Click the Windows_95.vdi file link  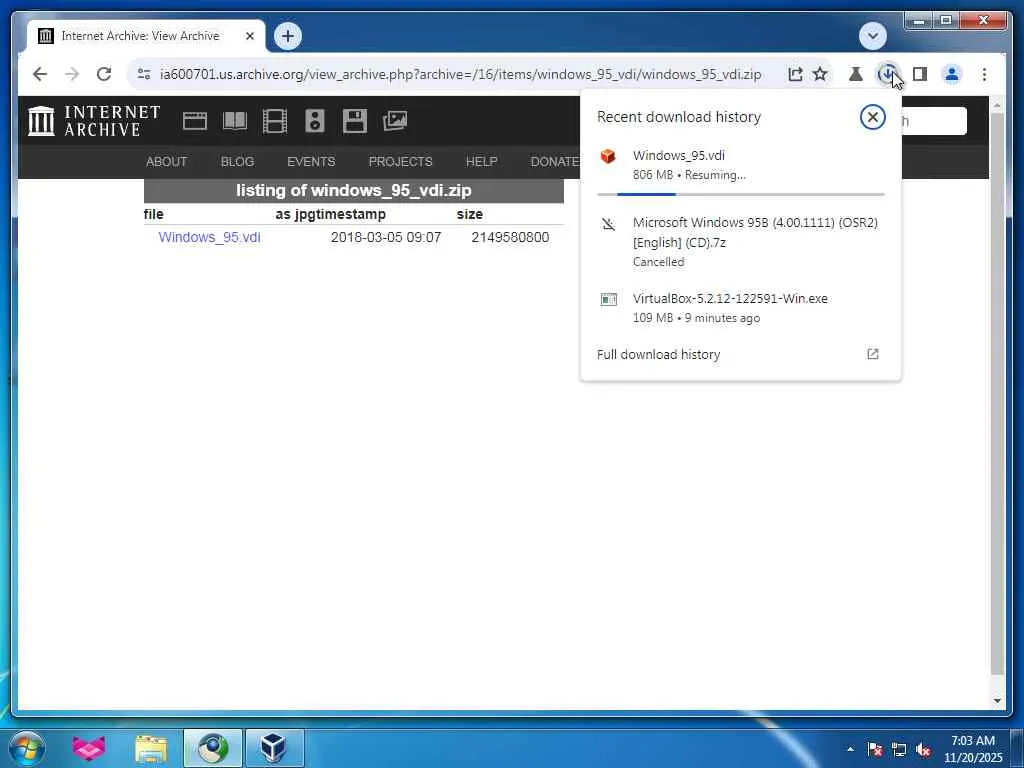pos(209,237)
